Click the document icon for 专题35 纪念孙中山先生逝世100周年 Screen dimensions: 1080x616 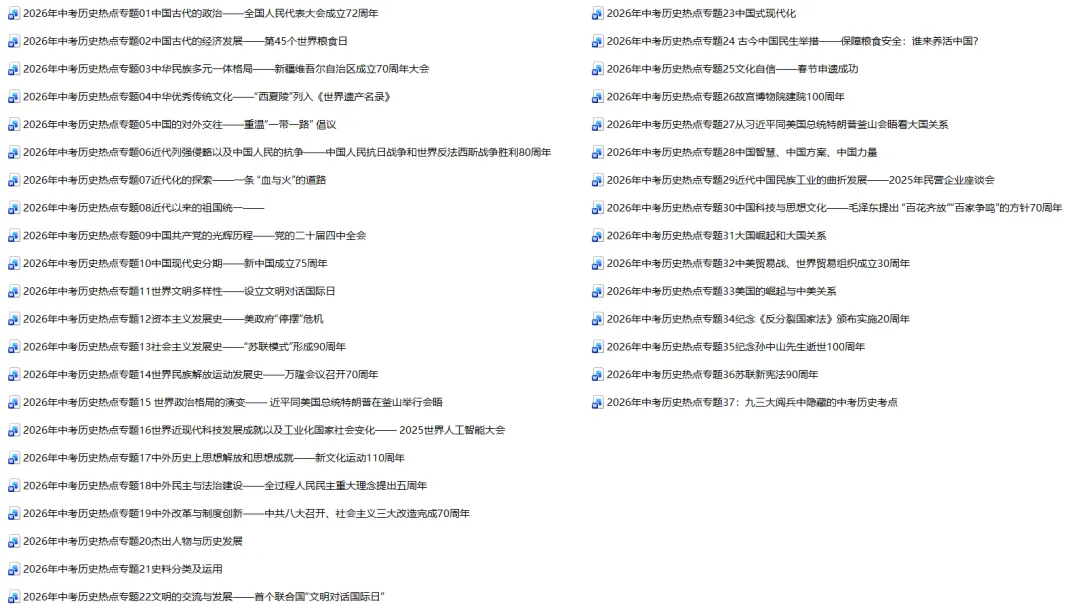(598, 347)
